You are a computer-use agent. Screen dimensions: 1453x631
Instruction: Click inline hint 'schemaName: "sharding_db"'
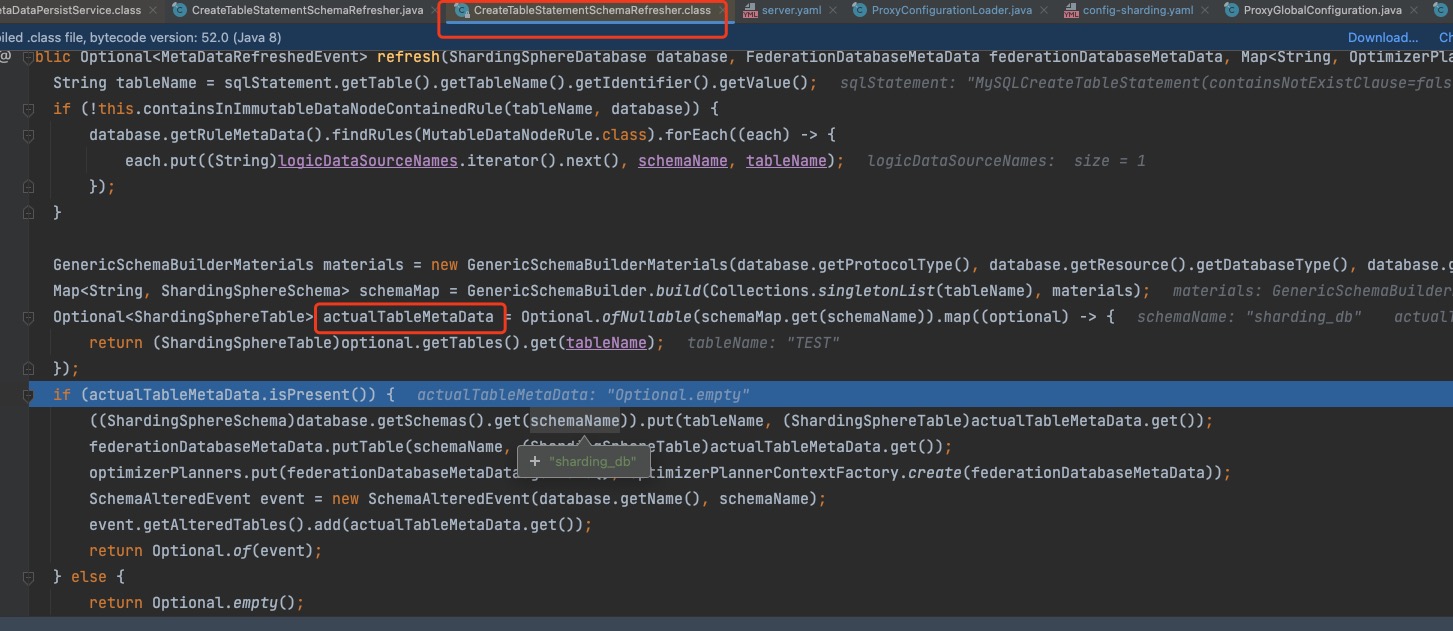[x=1250, y=317]
